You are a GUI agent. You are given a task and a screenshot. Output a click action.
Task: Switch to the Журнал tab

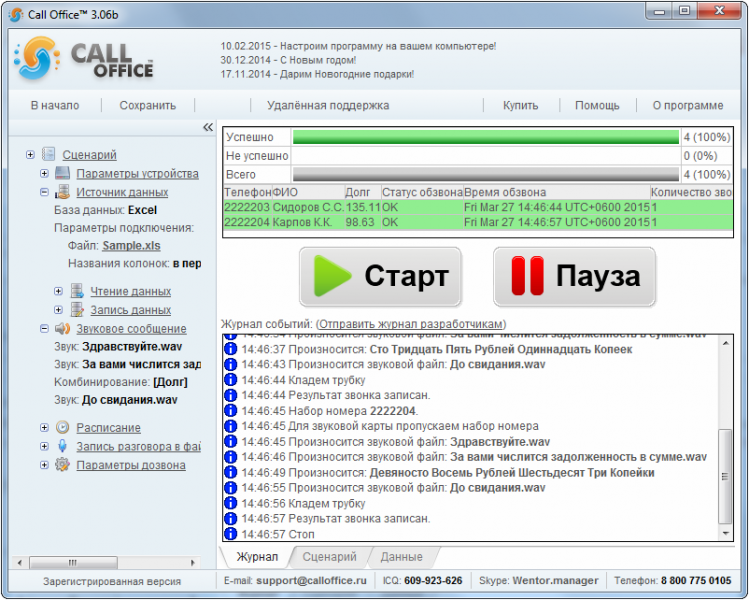click(x=257, y=557)
